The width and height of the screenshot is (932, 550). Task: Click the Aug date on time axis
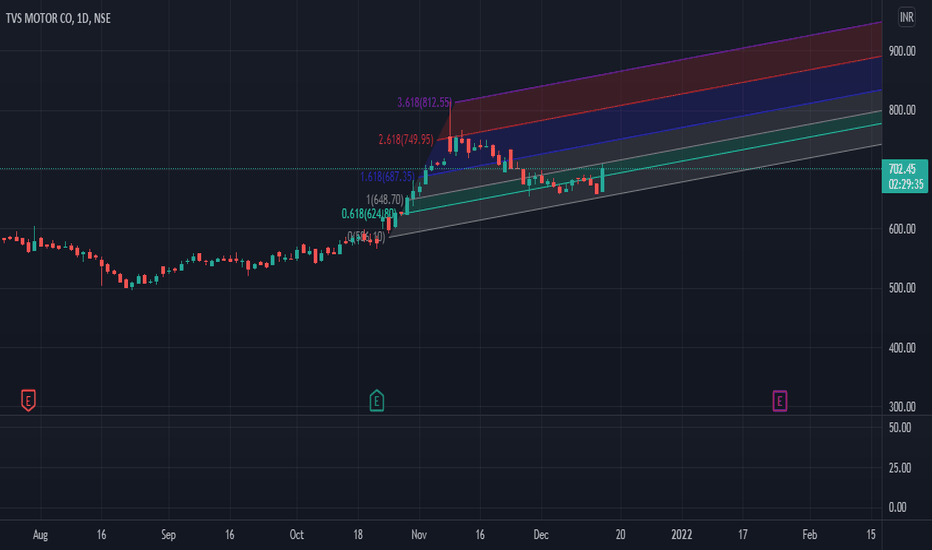click(x=40, y=535)
